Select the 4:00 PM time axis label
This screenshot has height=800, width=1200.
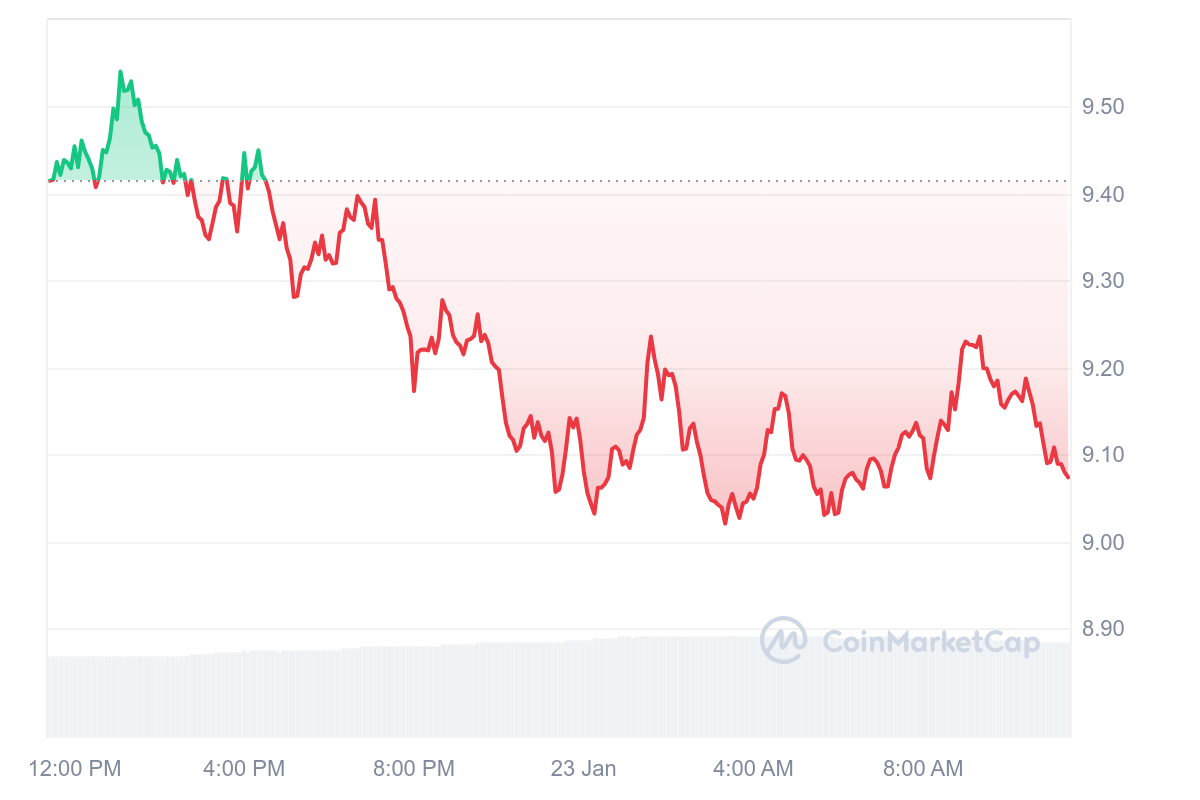coord(243,769)
